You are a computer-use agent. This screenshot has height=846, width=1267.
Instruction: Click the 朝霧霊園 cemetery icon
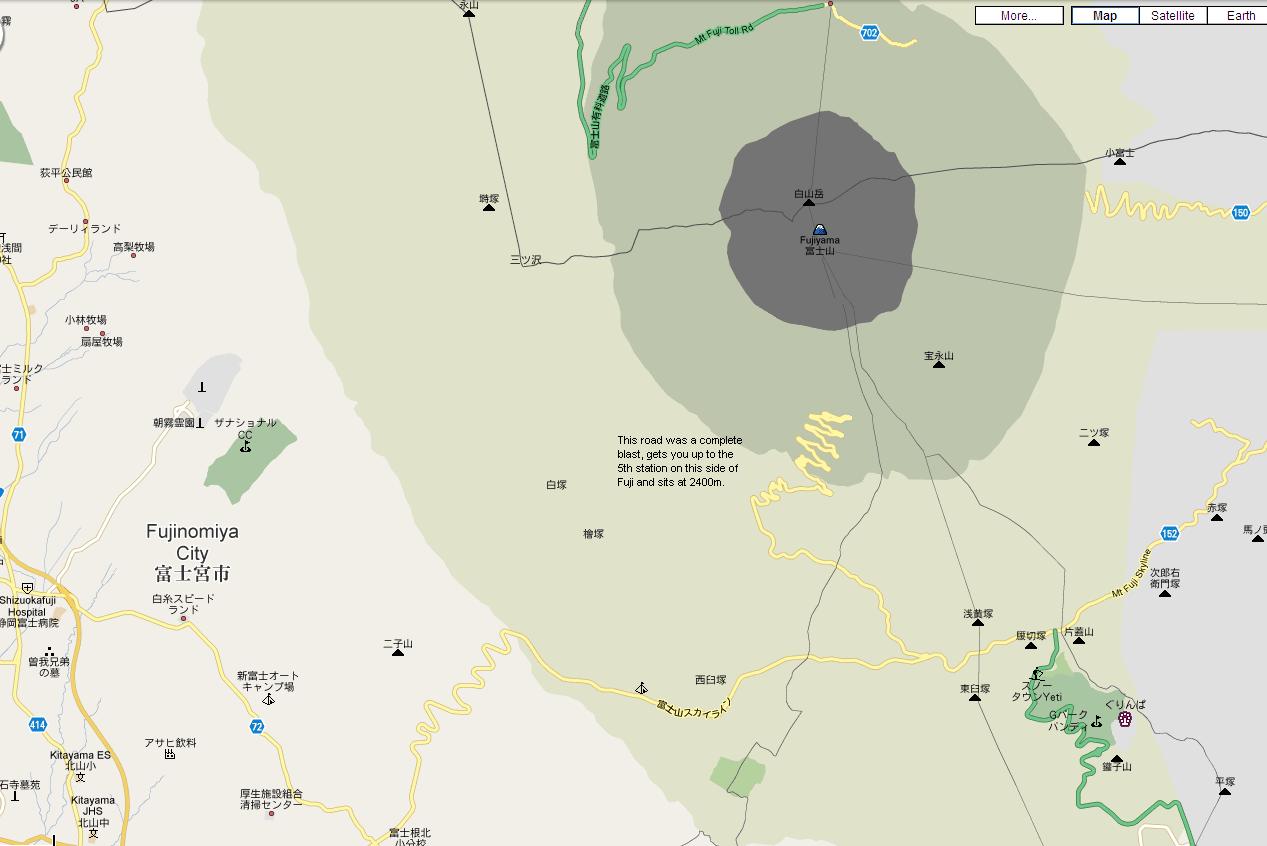tap(200, 423)
